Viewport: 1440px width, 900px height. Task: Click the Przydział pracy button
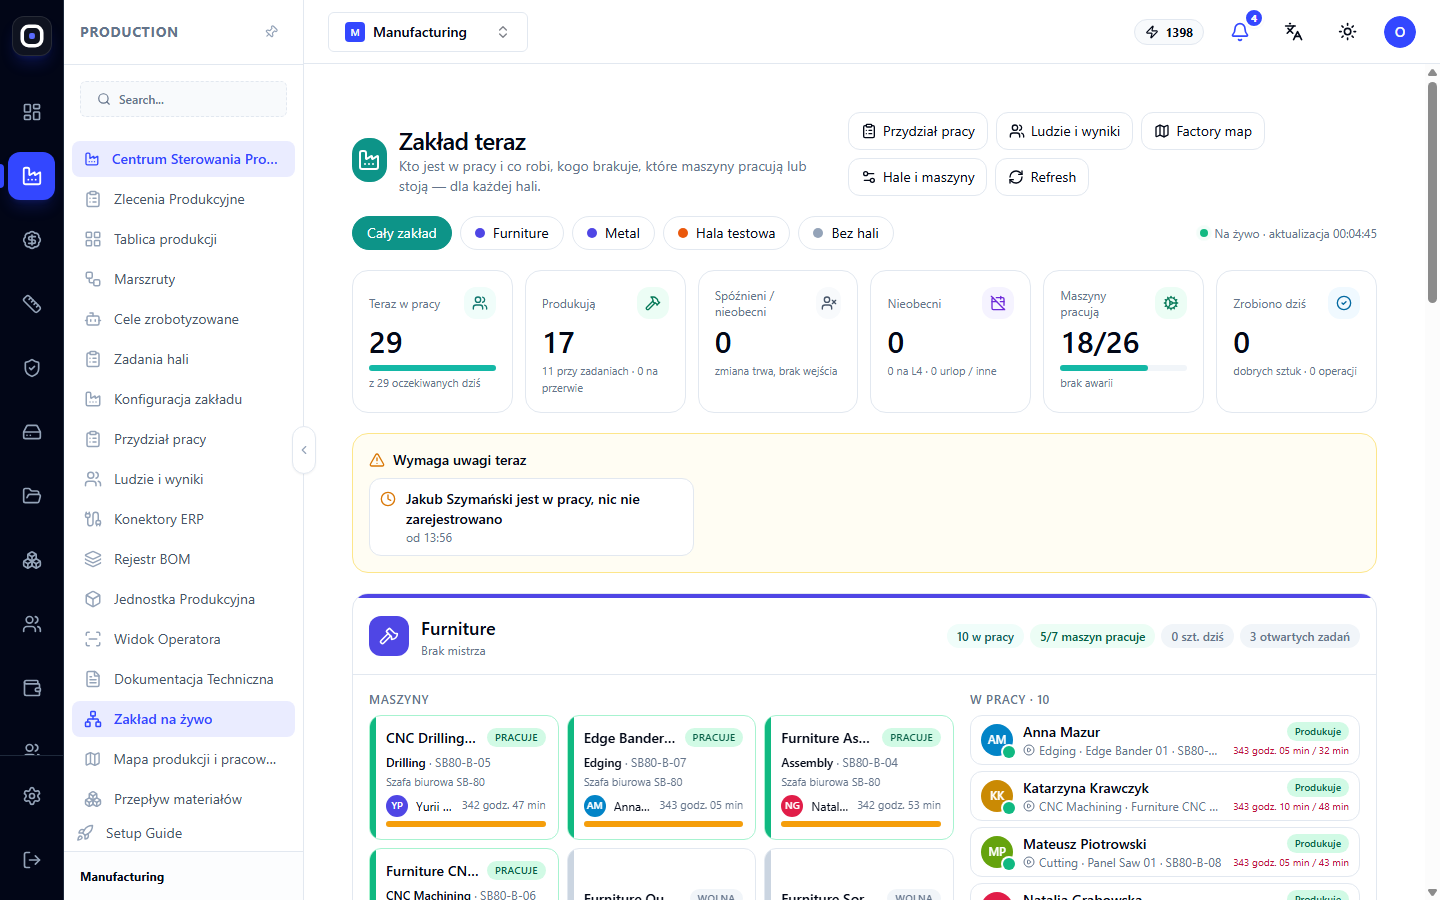point(918,131)
